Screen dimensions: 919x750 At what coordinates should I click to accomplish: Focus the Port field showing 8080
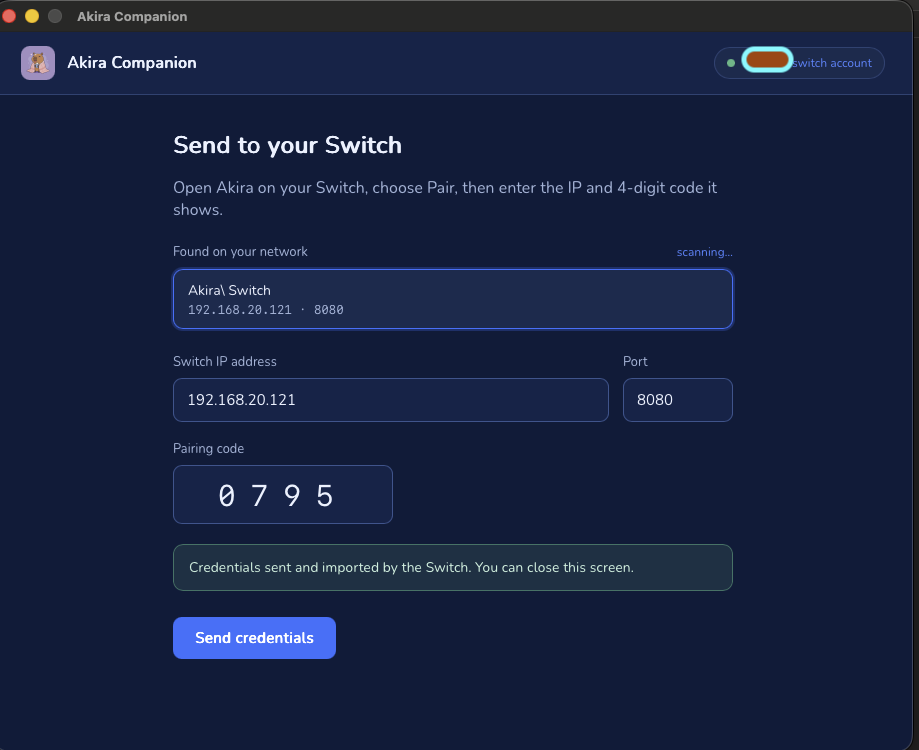(x=678, y=400)
